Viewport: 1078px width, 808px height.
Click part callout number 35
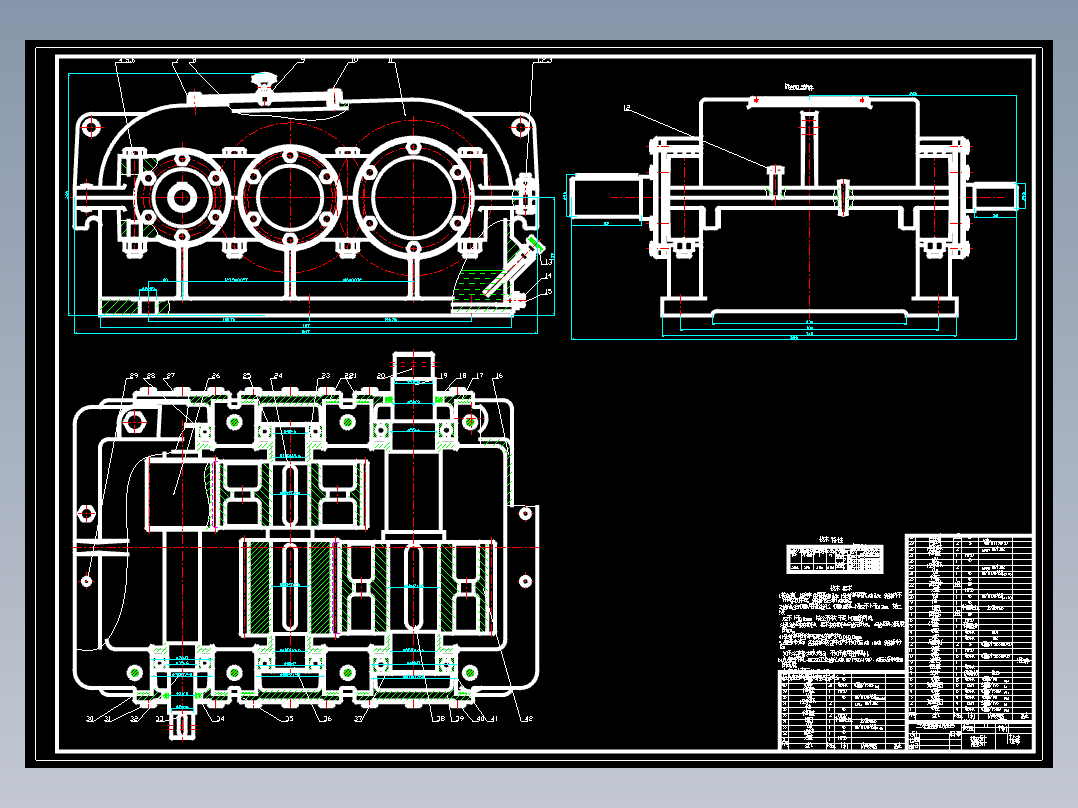pyautogui.click(x=289, y=719)
